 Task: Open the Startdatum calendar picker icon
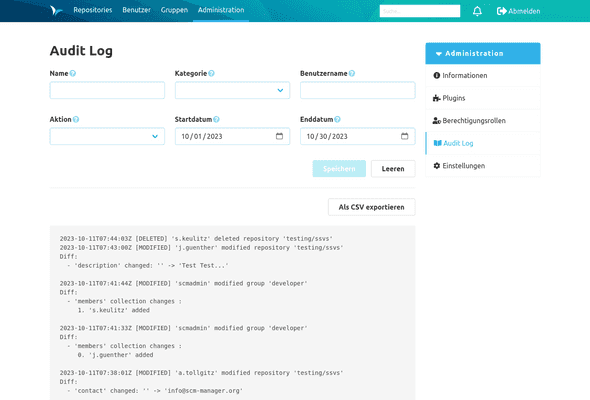coord(279,136)
